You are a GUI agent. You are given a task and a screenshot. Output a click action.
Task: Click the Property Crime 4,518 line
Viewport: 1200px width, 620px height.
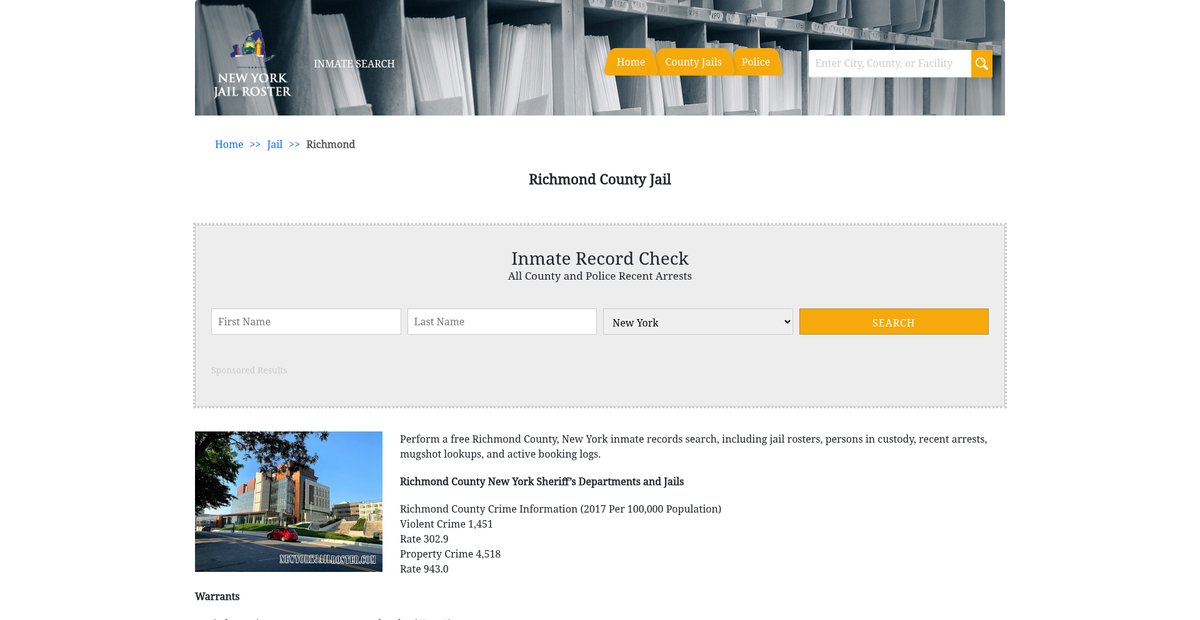pyautogui.click(x=450, y=554)
